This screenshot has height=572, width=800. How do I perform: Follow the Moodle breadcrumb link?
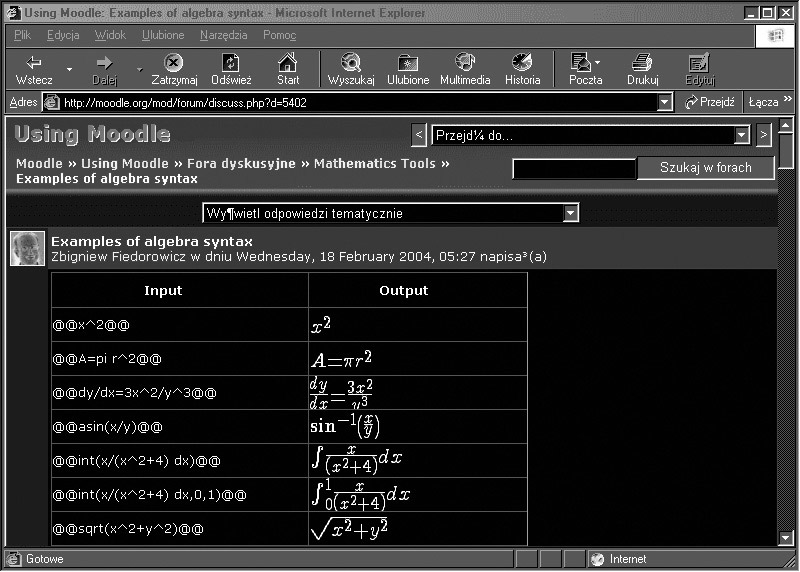(x=39, y=163)
